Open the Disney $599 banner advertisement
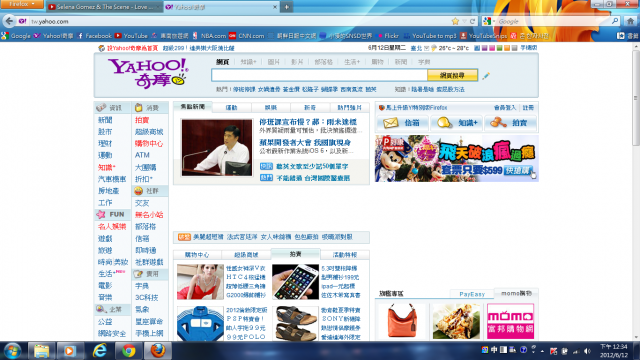Viewport: 640px width, 360px height. (x=457, y=158)
